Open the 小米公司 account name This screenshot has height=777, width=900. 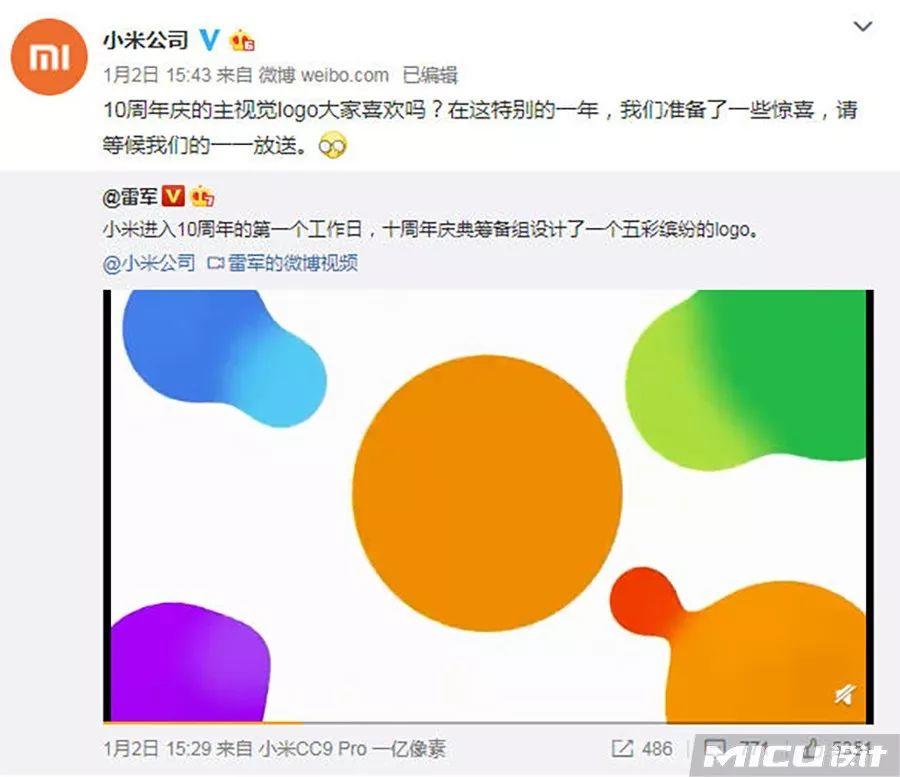pyautogui.click(x=146, y=40)
